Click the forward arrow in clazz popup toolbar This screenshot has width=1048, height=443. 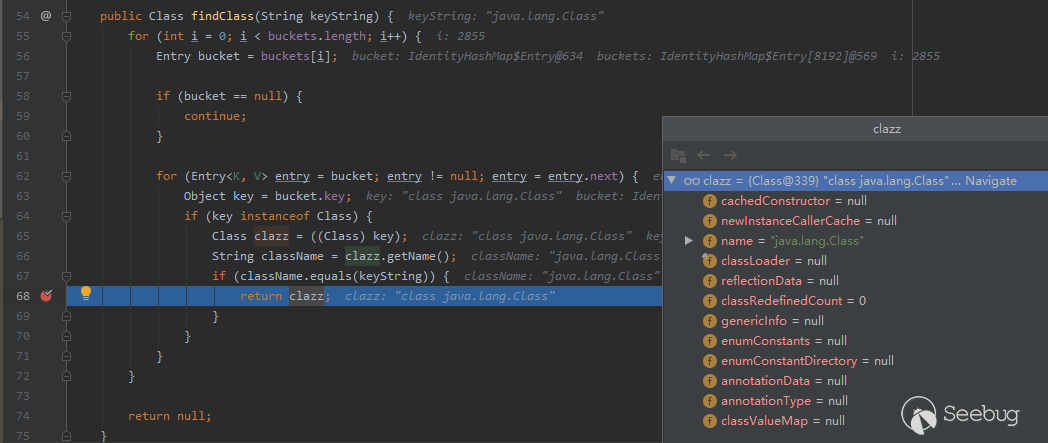730,155
